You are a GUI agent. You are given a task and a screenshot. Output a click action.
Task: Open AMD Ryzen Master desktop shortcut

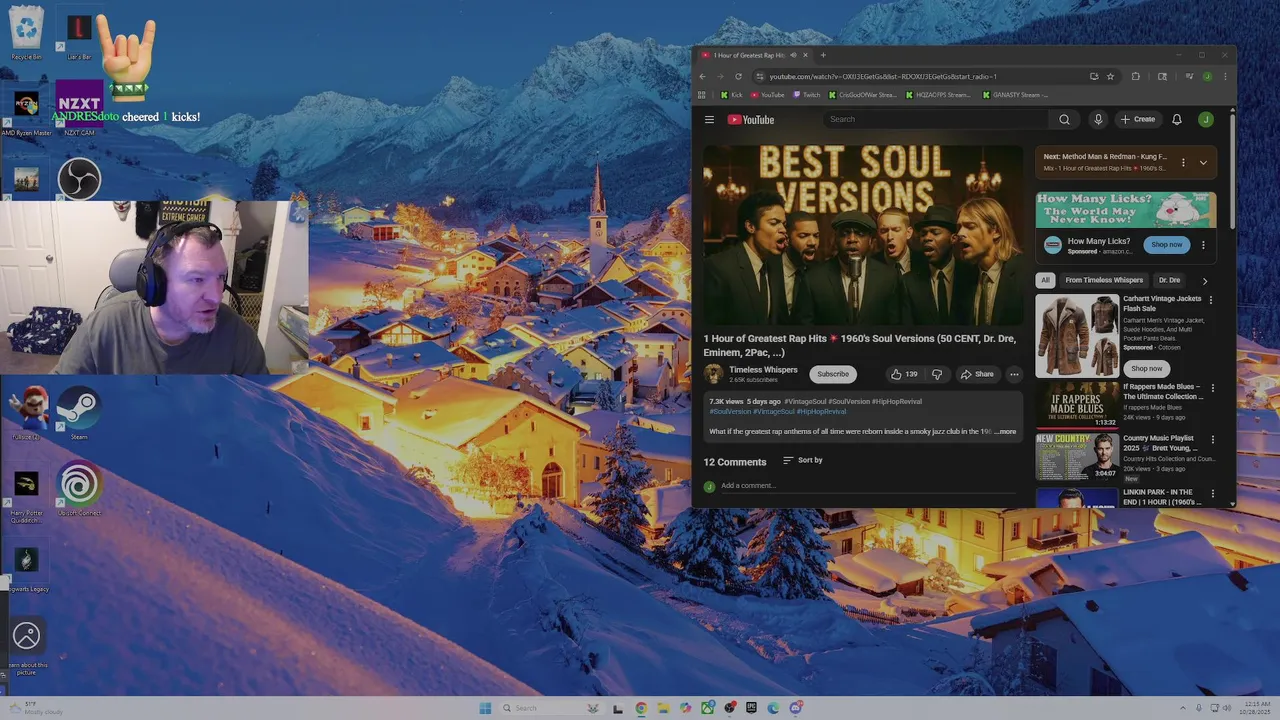tap(26, 110)
